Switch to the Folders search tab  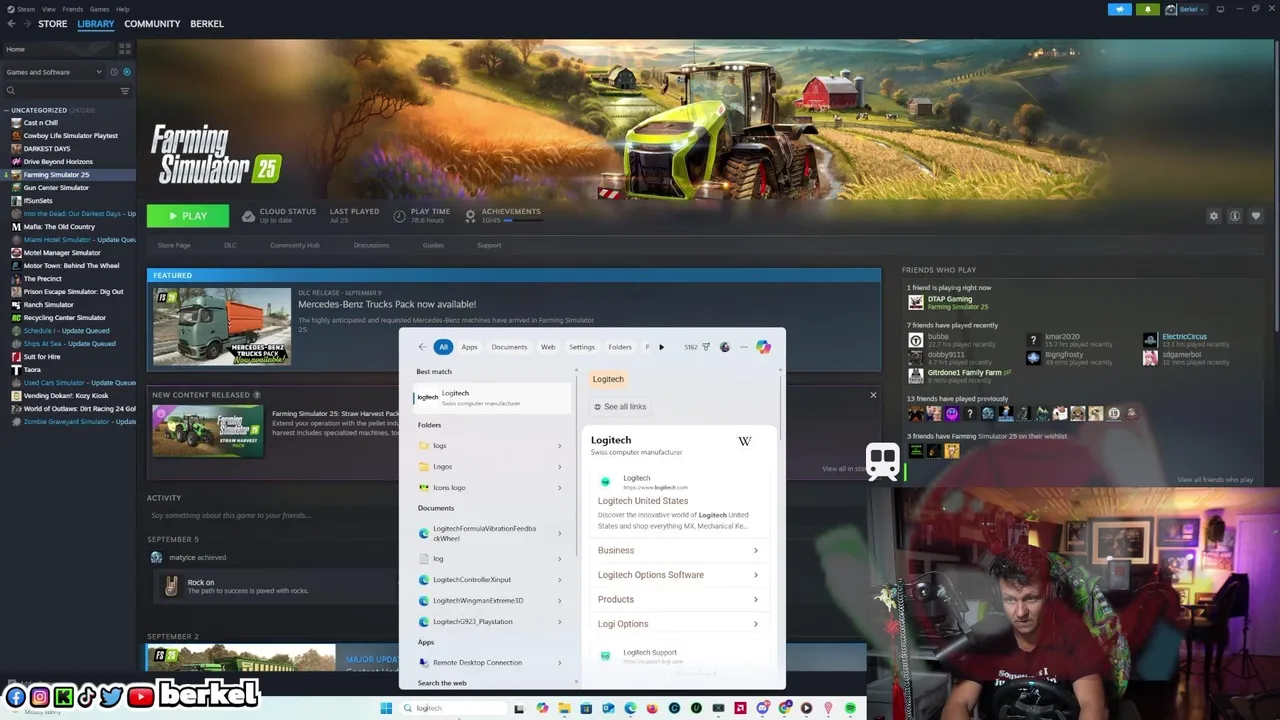(620, 347)
